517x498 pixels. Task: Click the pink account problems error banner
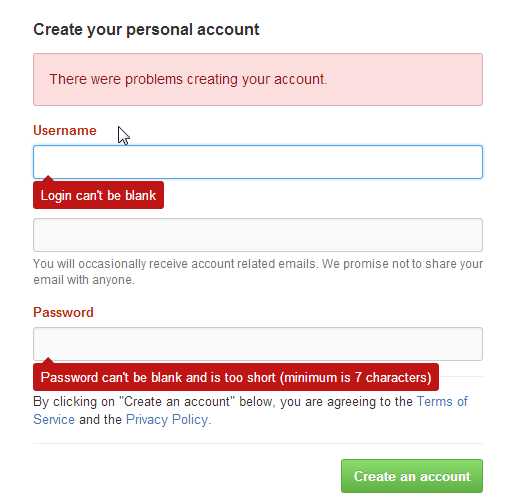[258, 79]
